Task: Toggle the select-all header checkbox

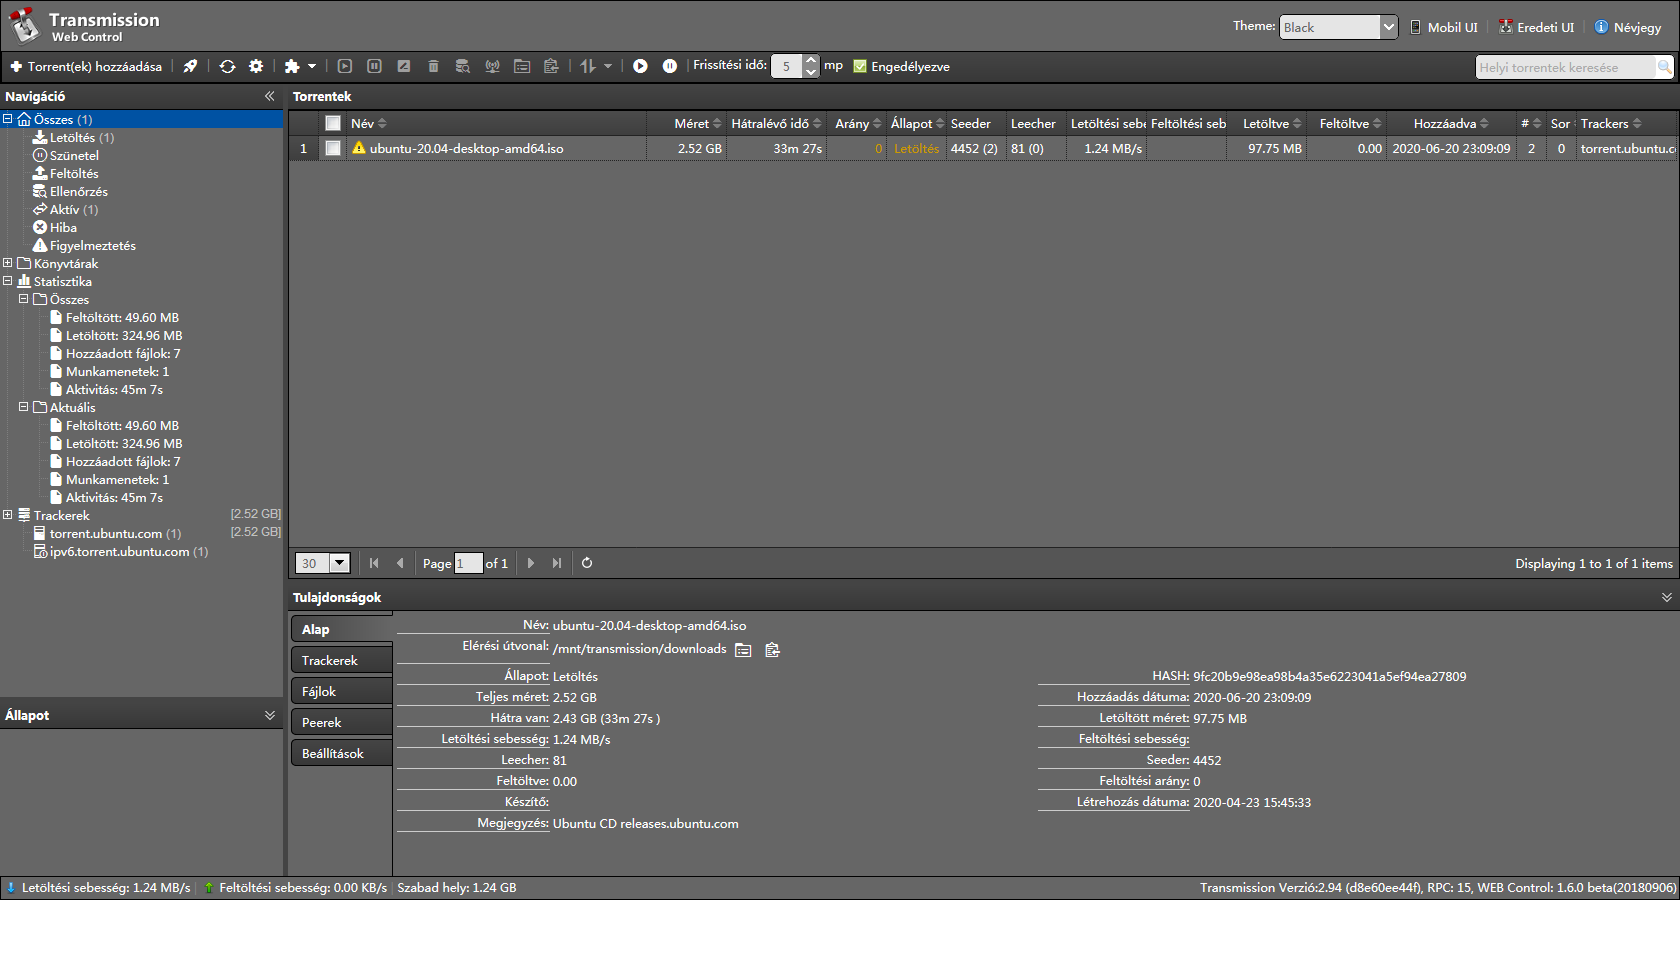Action: 333,123
